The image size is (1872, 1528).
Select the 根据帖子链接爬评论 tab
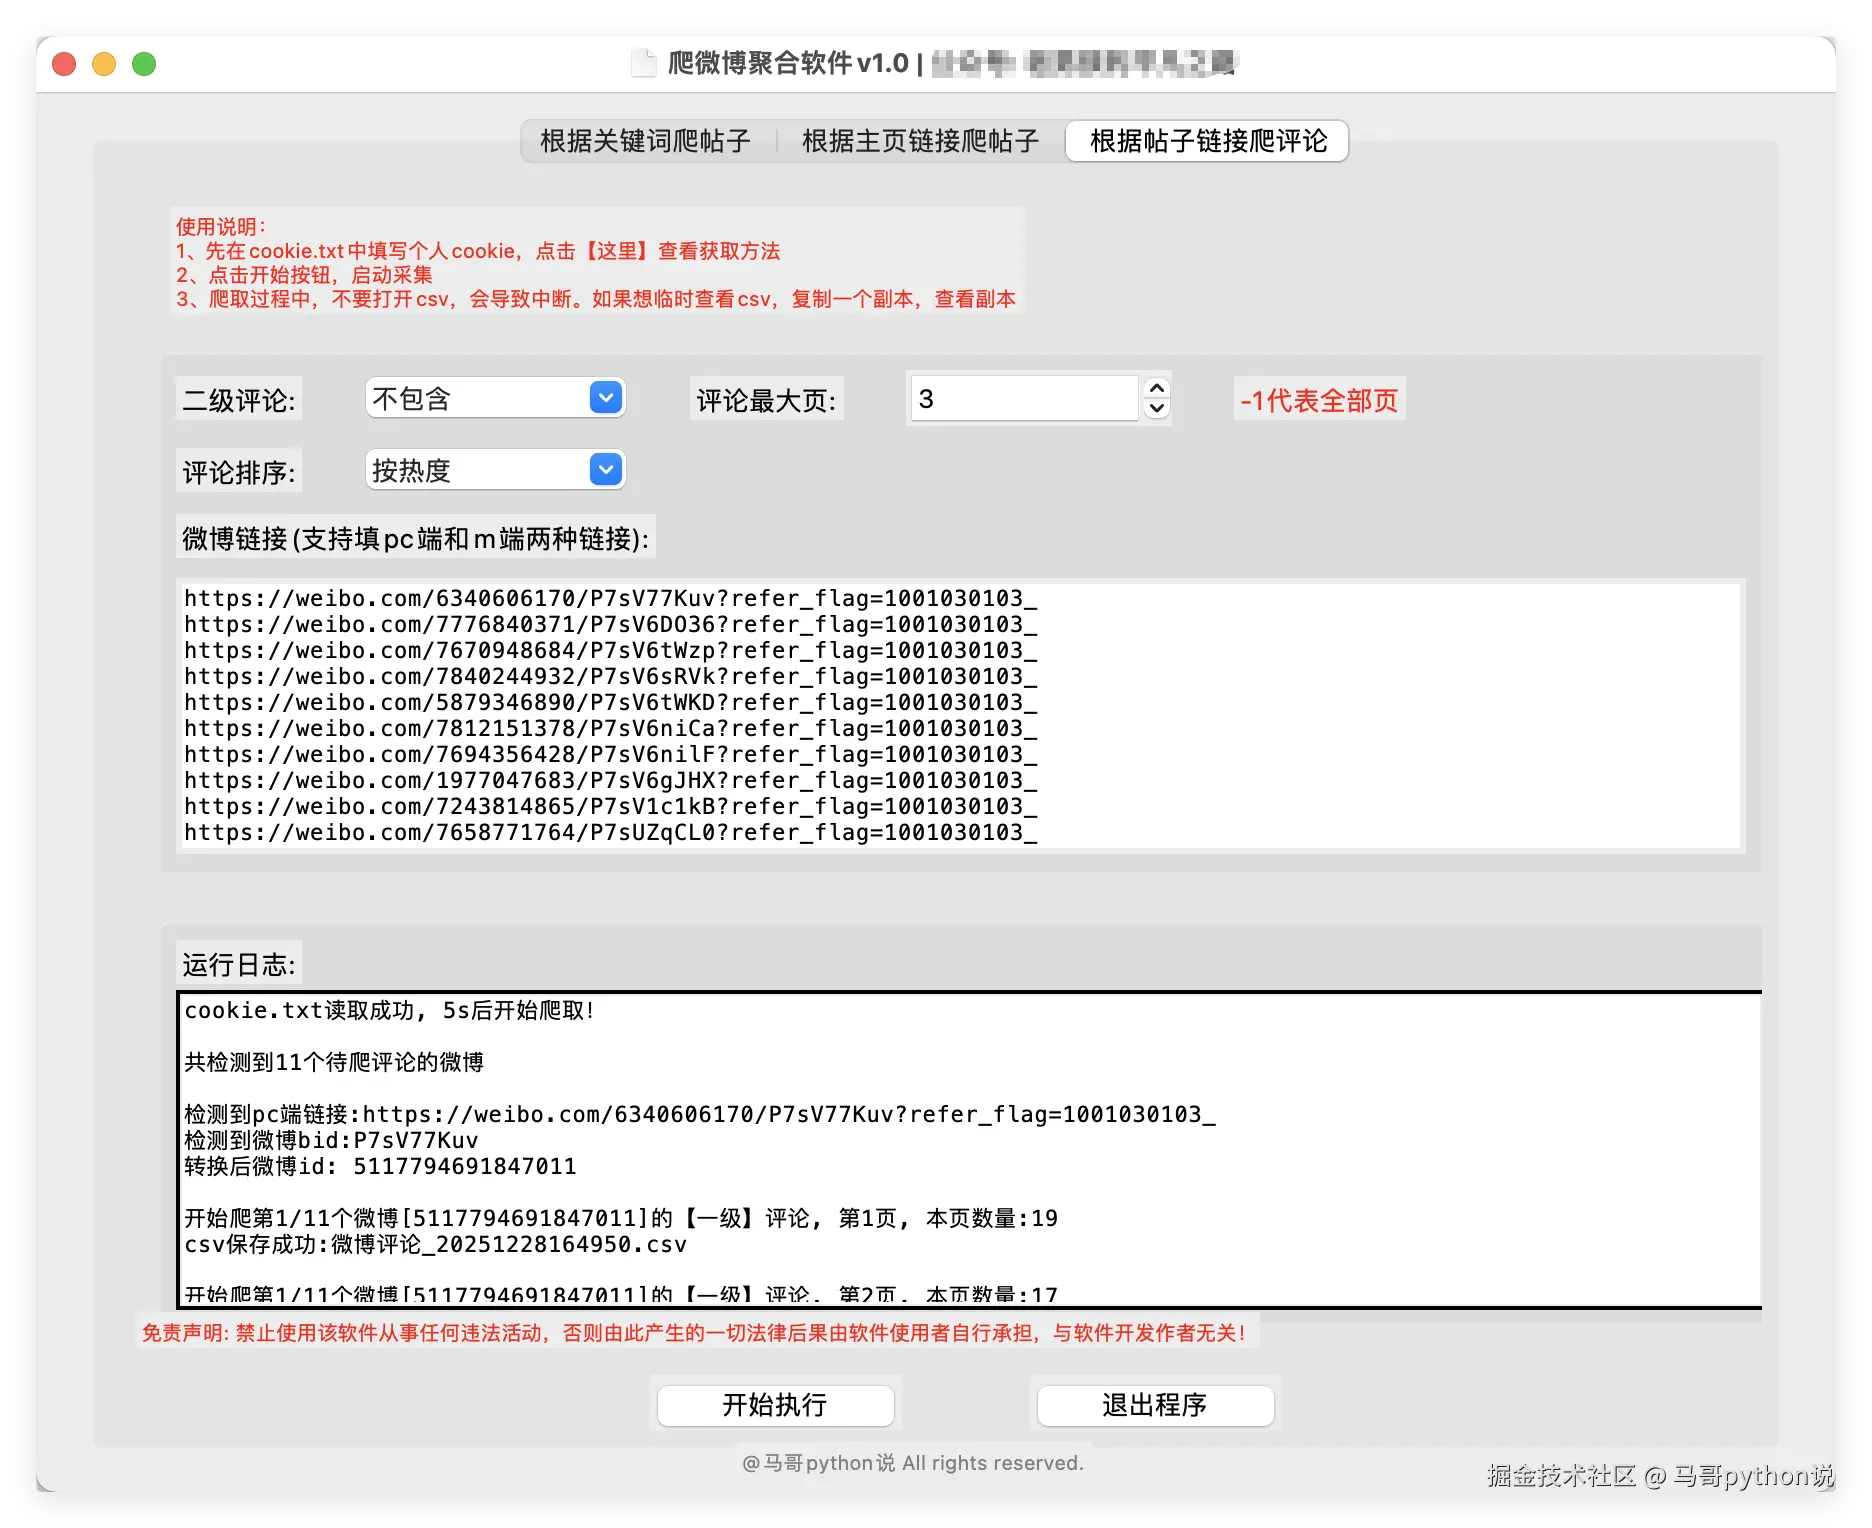tap(1206, 141)
